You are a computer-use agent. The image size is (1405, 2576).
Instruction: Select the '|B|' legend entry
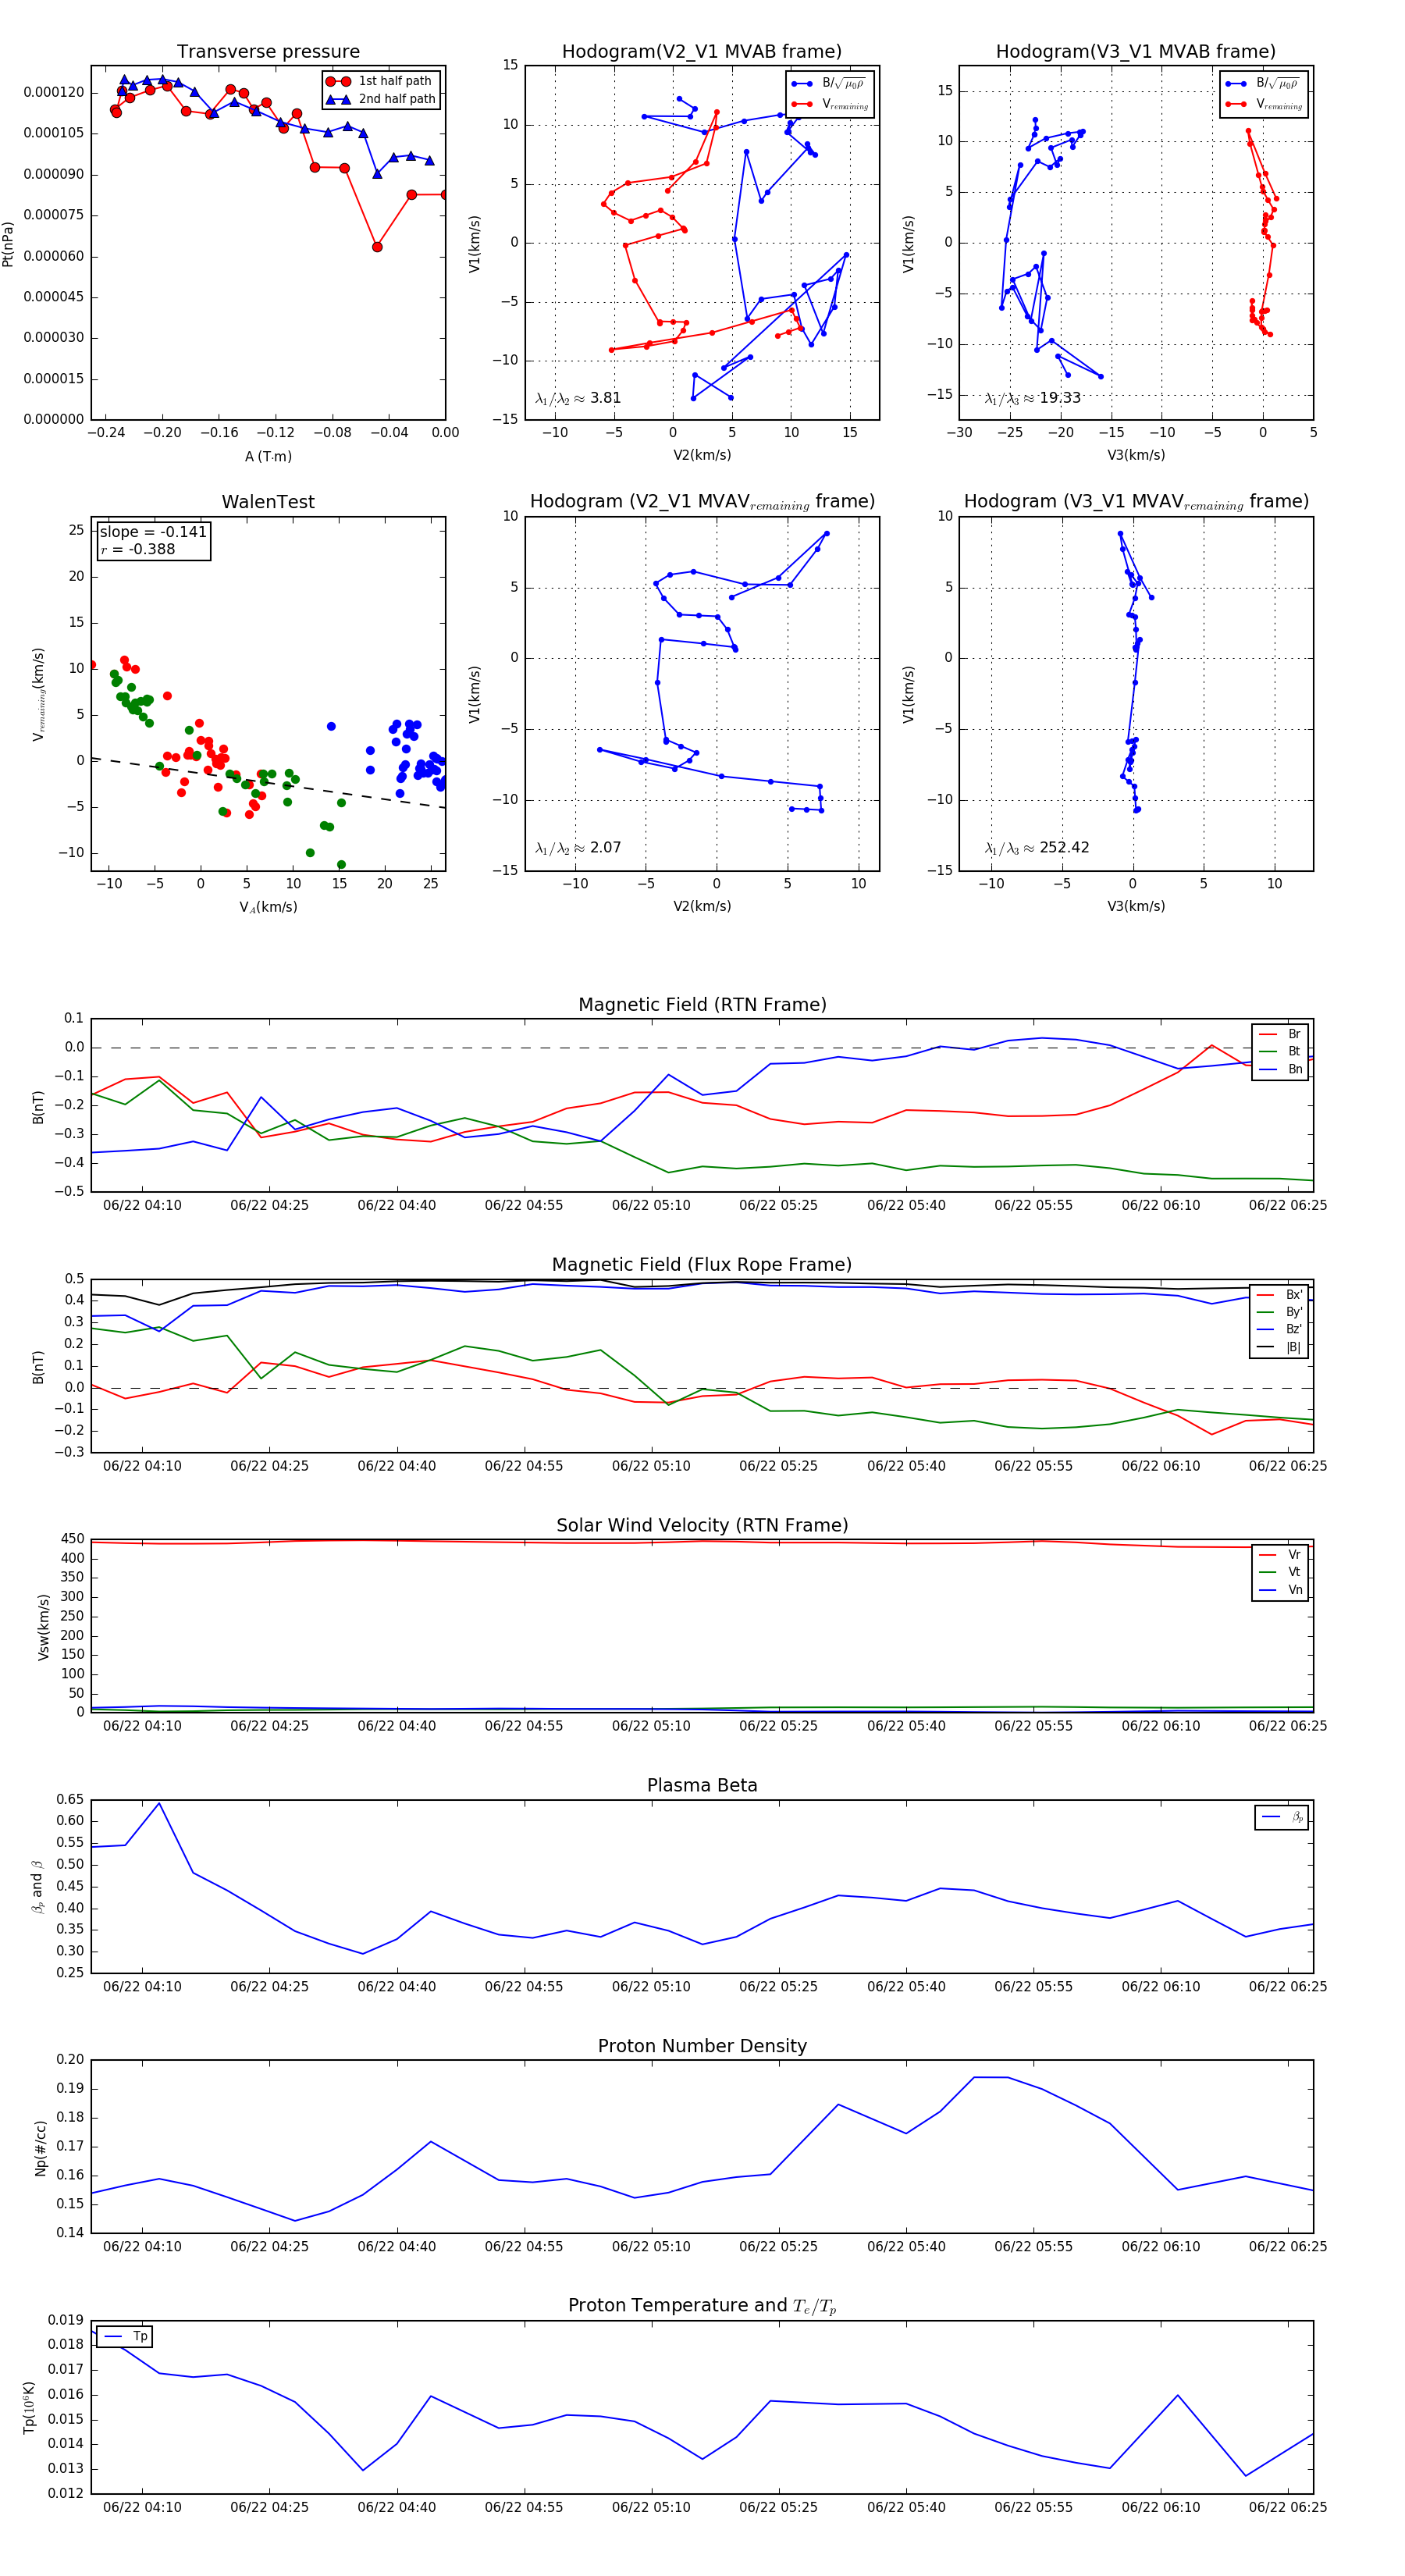(1280, 1347)
